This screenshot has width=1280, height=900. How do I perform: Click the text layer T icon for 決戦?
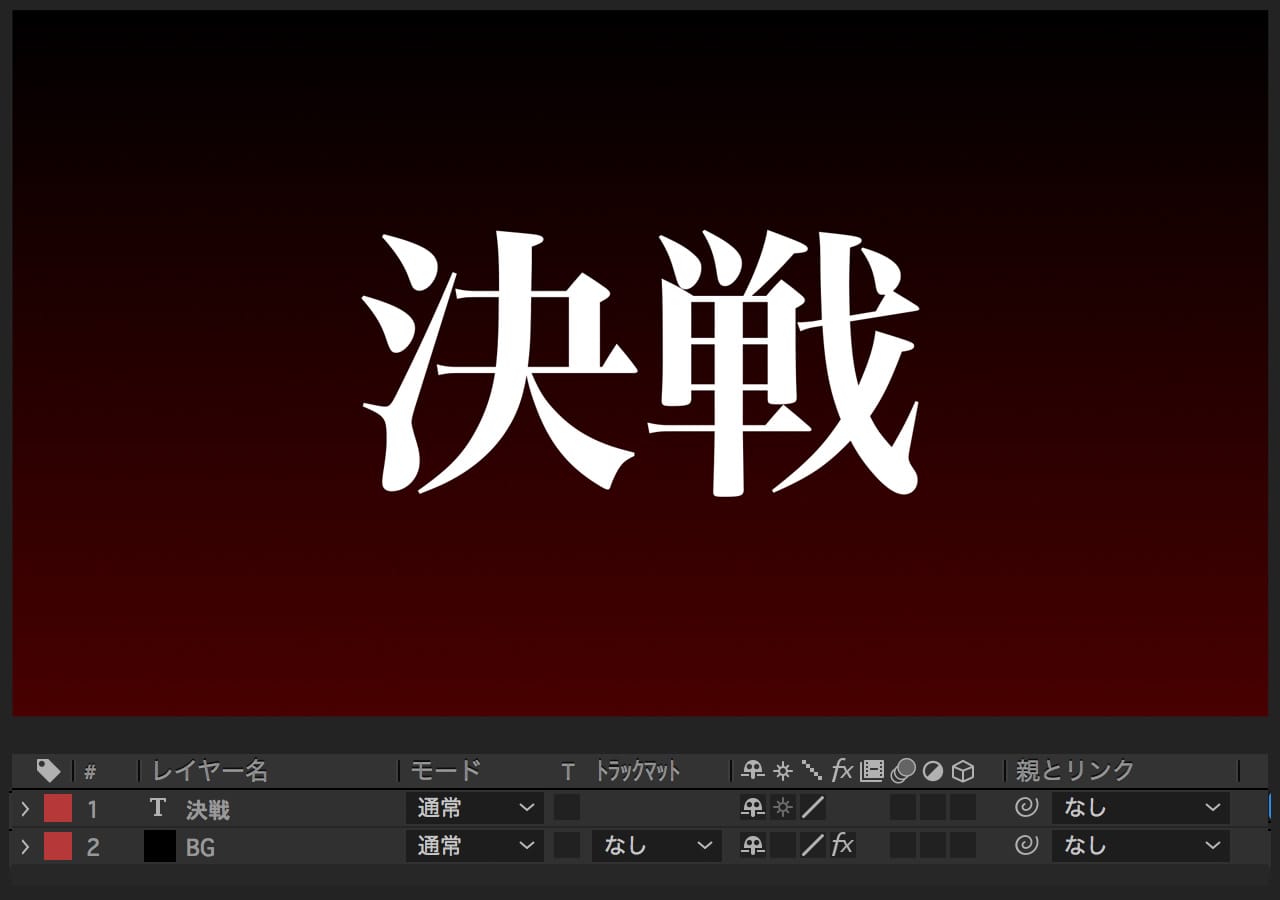pos(157,808)
